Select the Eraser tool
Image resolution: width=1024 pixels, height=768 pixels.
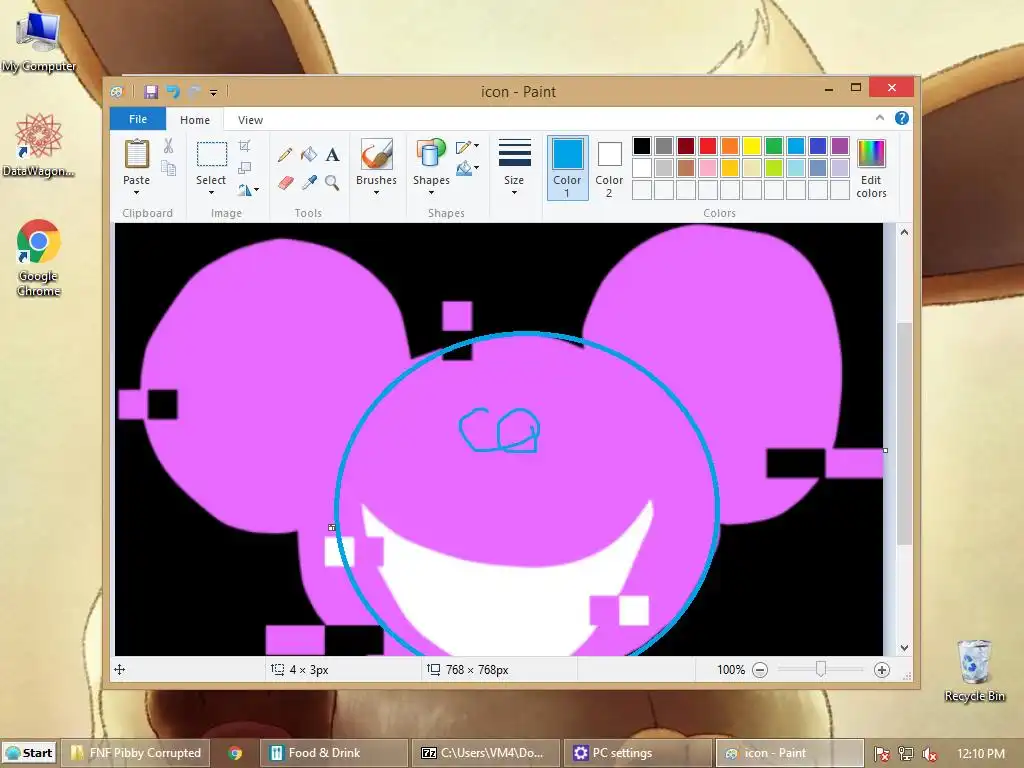pyautogui.click(x=285, y=183)
